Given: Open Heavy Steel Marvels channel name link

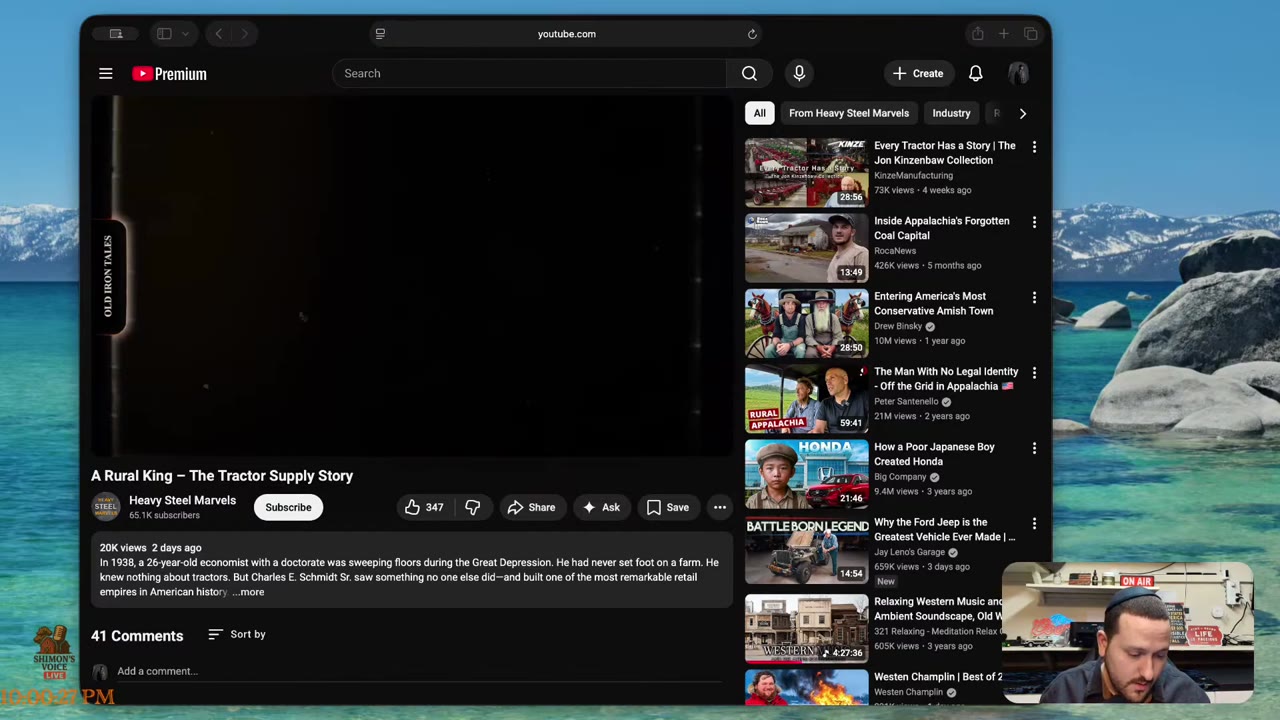Looking at the screenshot, I should click(x=182, y=500).
